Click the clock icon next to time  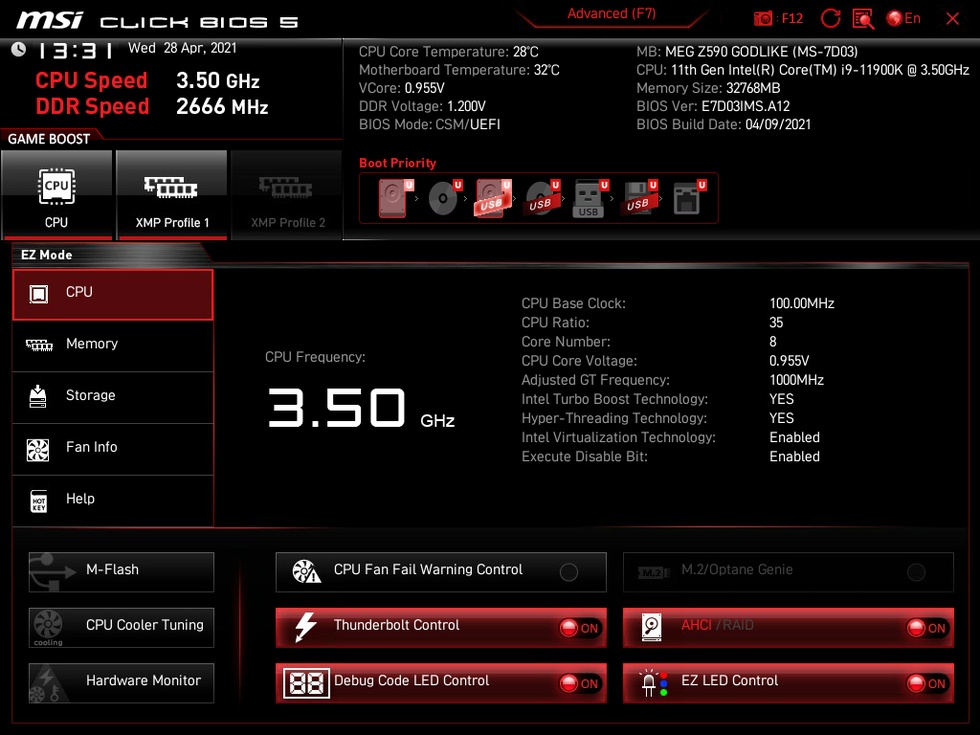coord(19,49)
